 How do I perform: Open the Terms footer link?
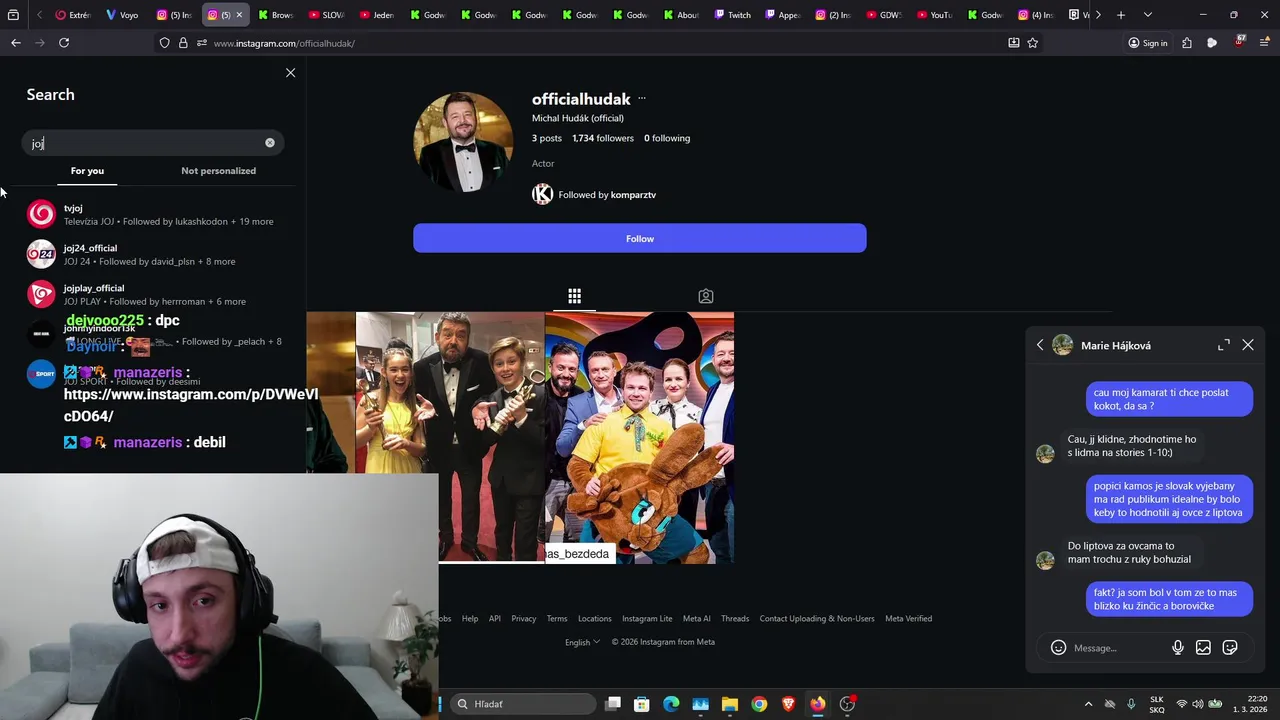pos(557,619)
